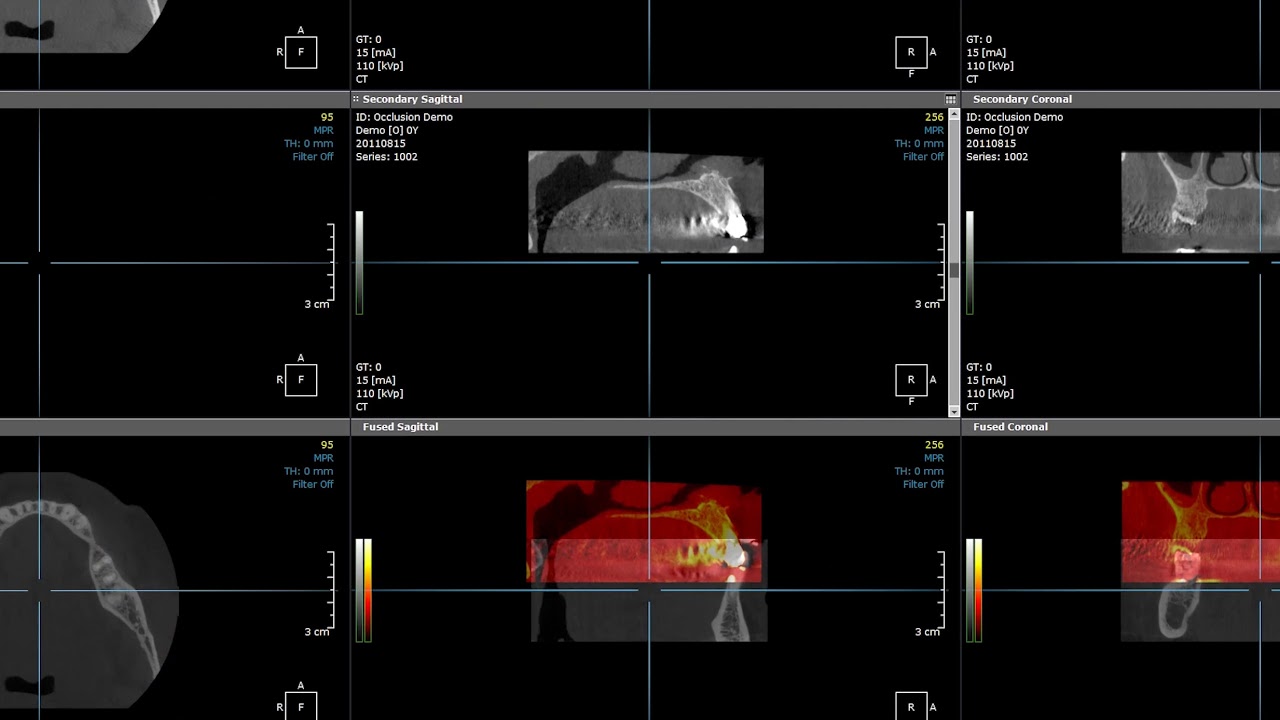Click "MPR" label in Secondary Sagittal pane
This screenshot has height=720, width=1280.
pos(934,130)
